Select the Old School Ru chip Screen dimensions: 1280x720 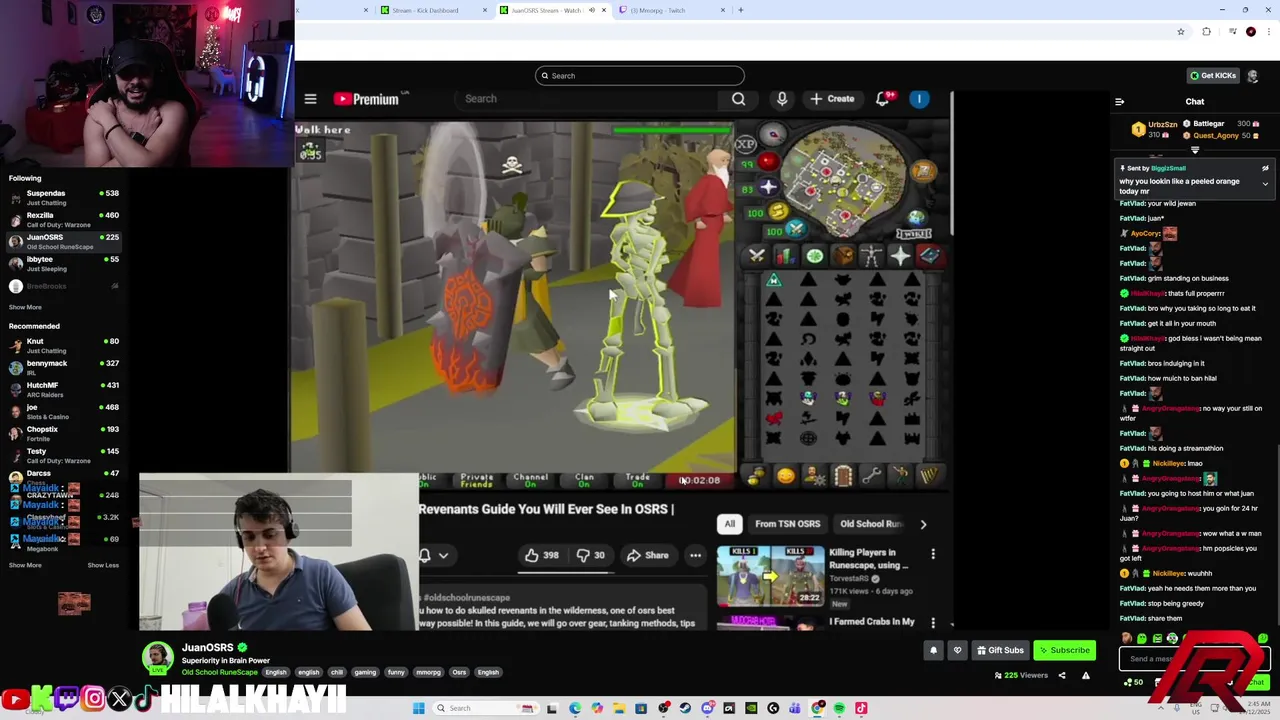870,524
